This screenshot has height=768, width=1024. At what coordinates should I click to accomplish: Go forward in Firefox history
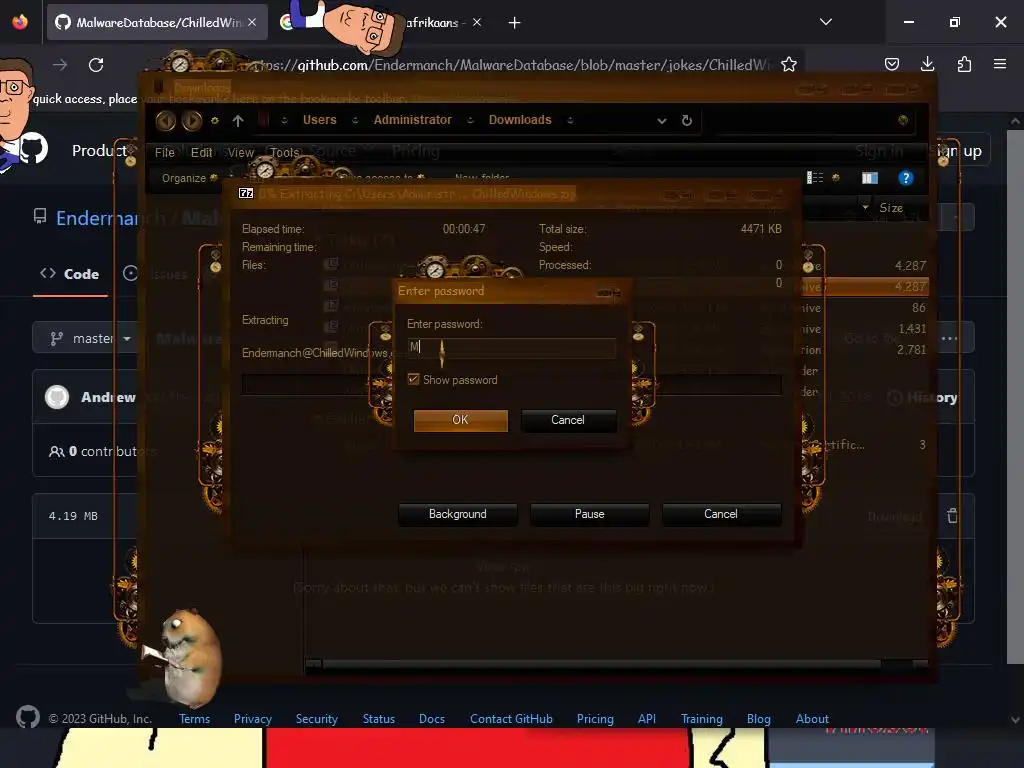(60, 65)
